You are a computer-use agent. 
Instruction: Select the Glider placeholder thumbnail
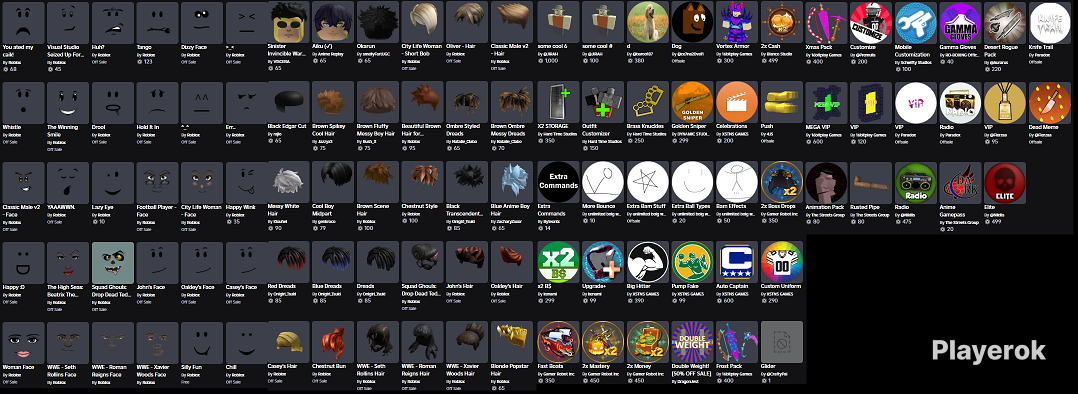[x=782, y=342]
